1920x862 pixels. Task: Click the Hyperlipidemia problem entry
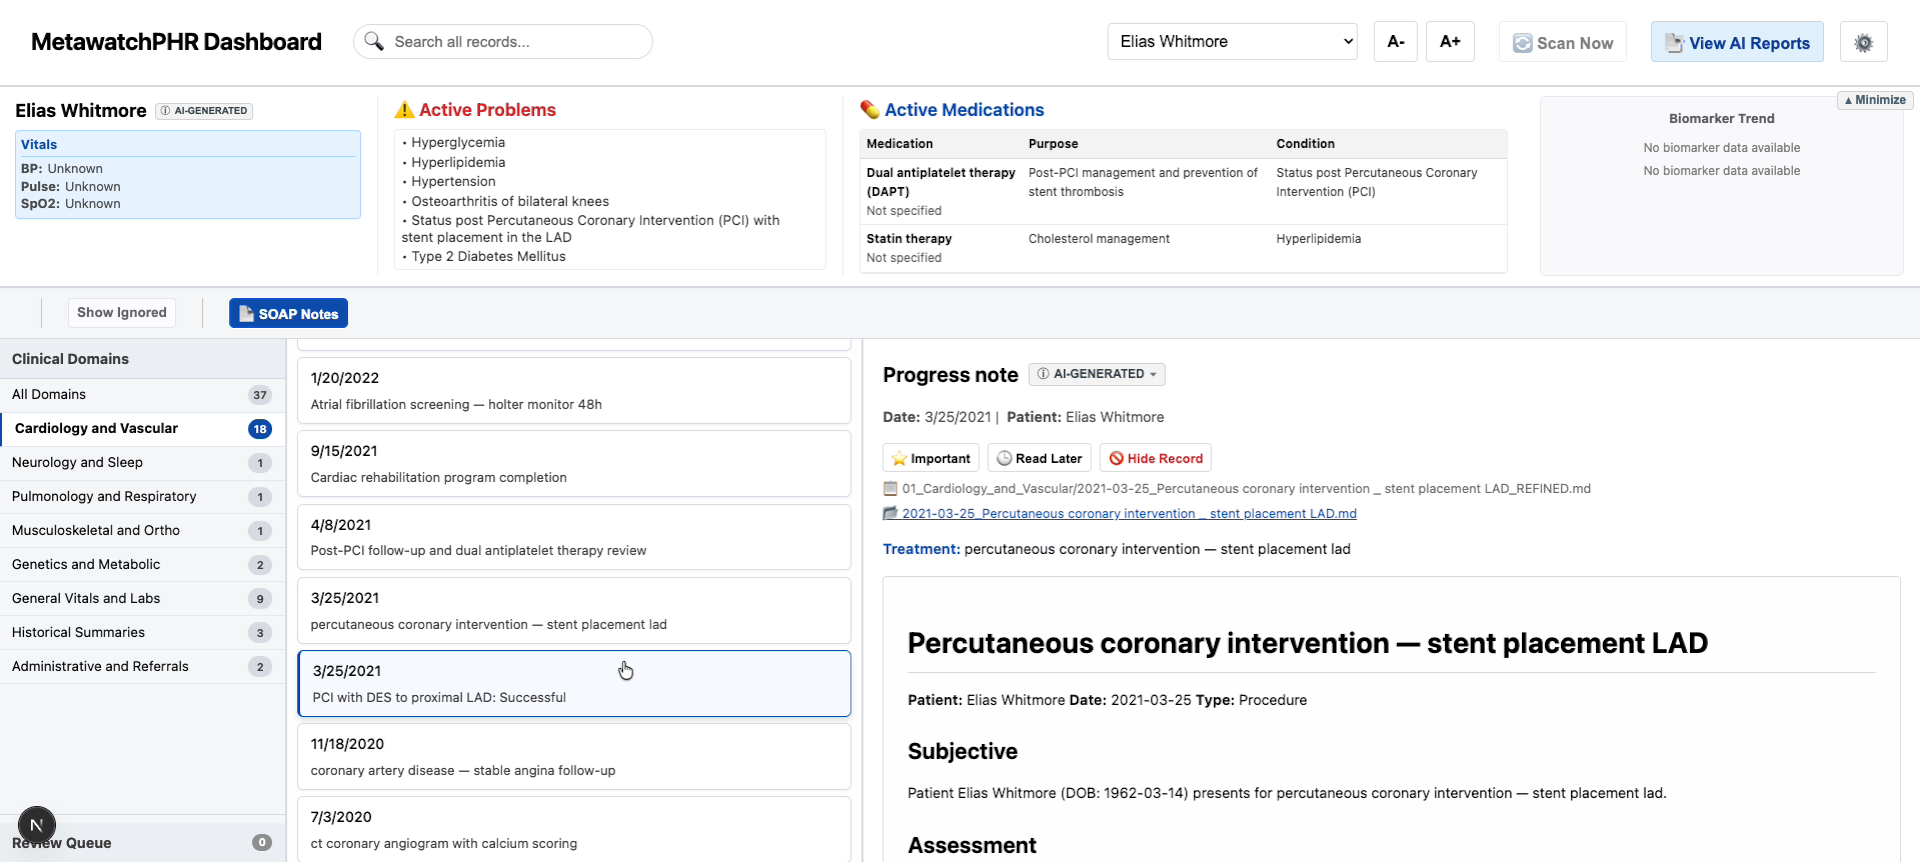coord(458,163)
